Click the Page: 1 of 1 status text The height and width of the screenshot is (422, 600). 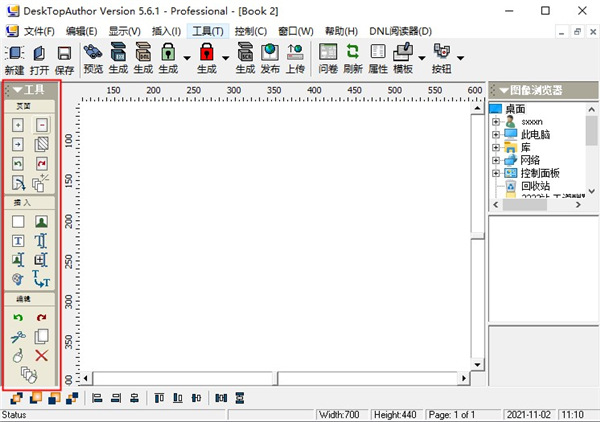pos(452,415)
